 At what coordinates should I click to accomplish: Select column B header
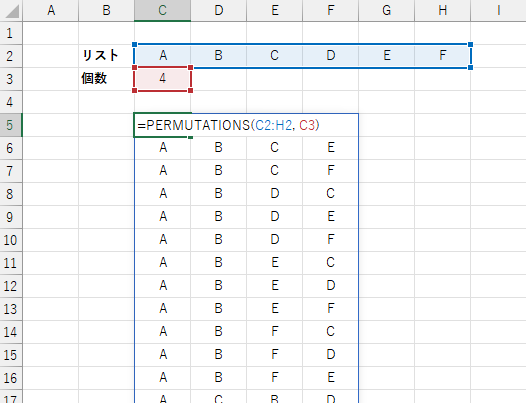tap(106, 10)
